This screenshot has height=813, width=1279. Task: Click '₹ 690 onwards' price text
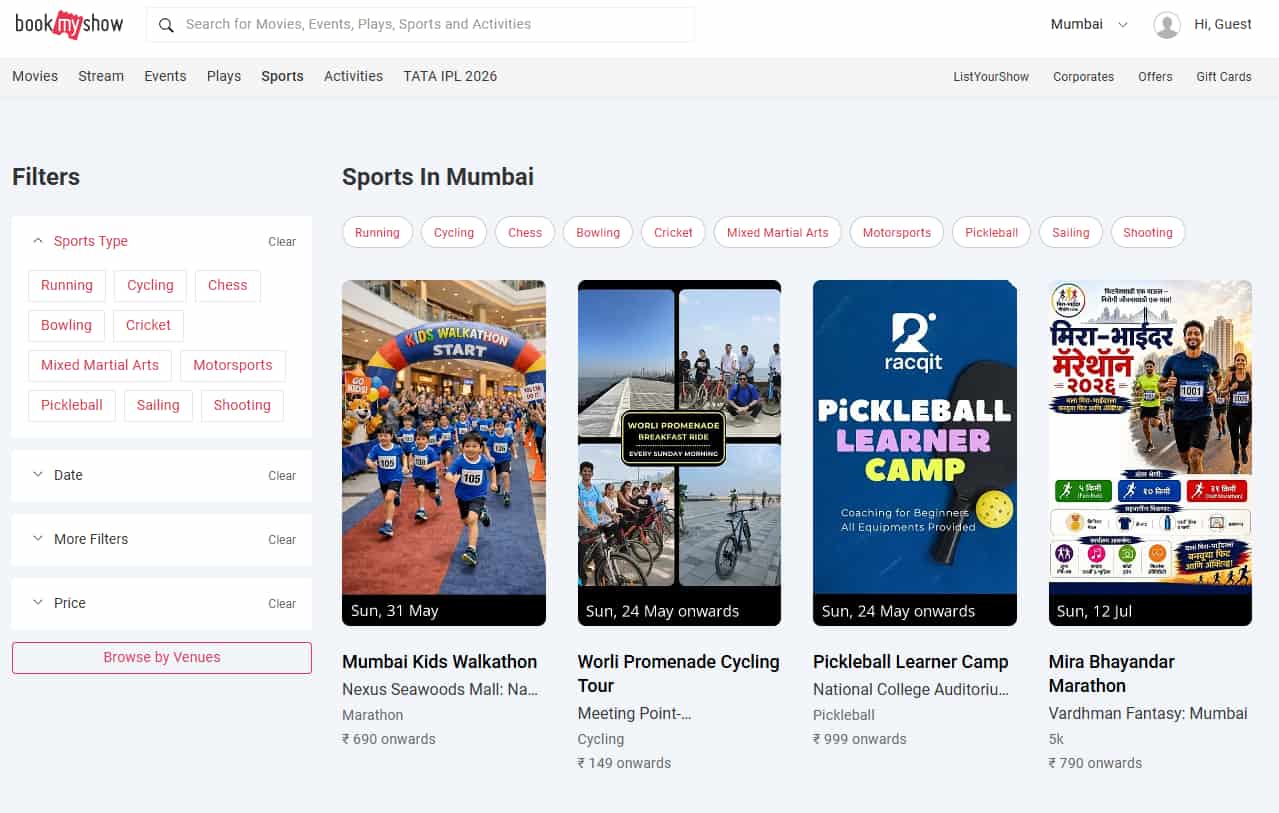click(389, 739)
